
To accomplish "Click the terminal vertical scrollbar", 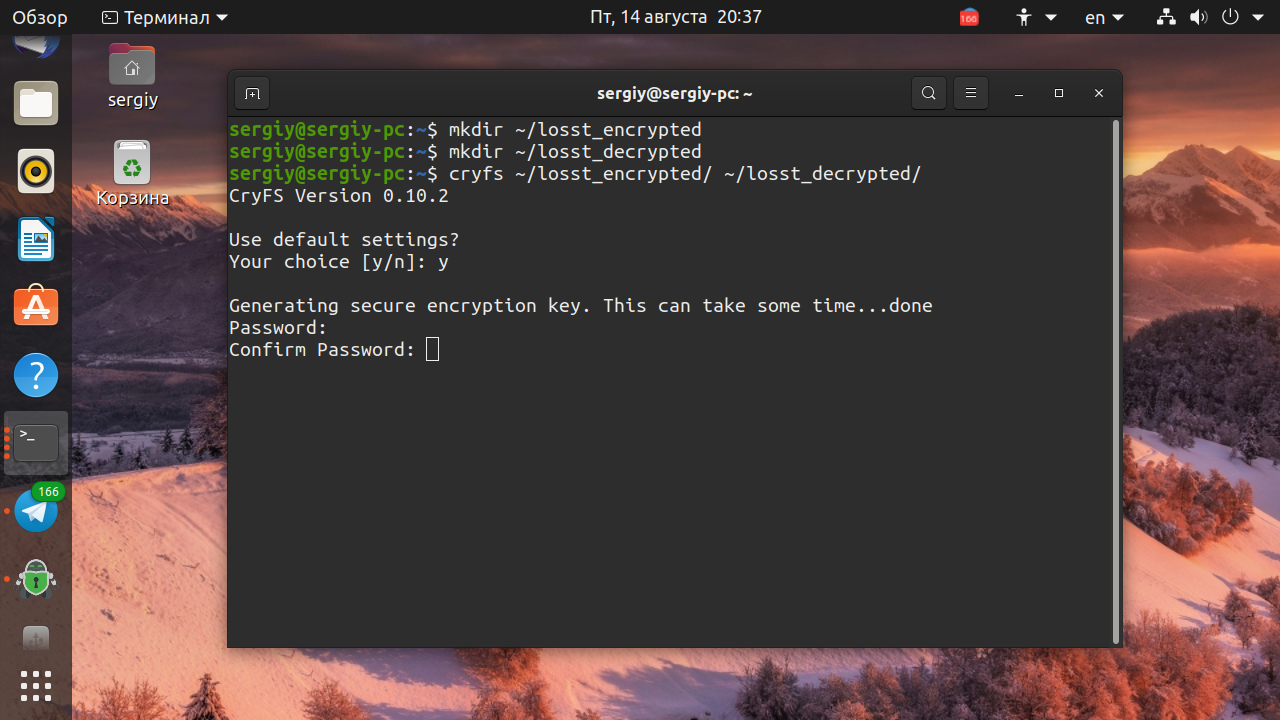I will tap(1116, 381).
